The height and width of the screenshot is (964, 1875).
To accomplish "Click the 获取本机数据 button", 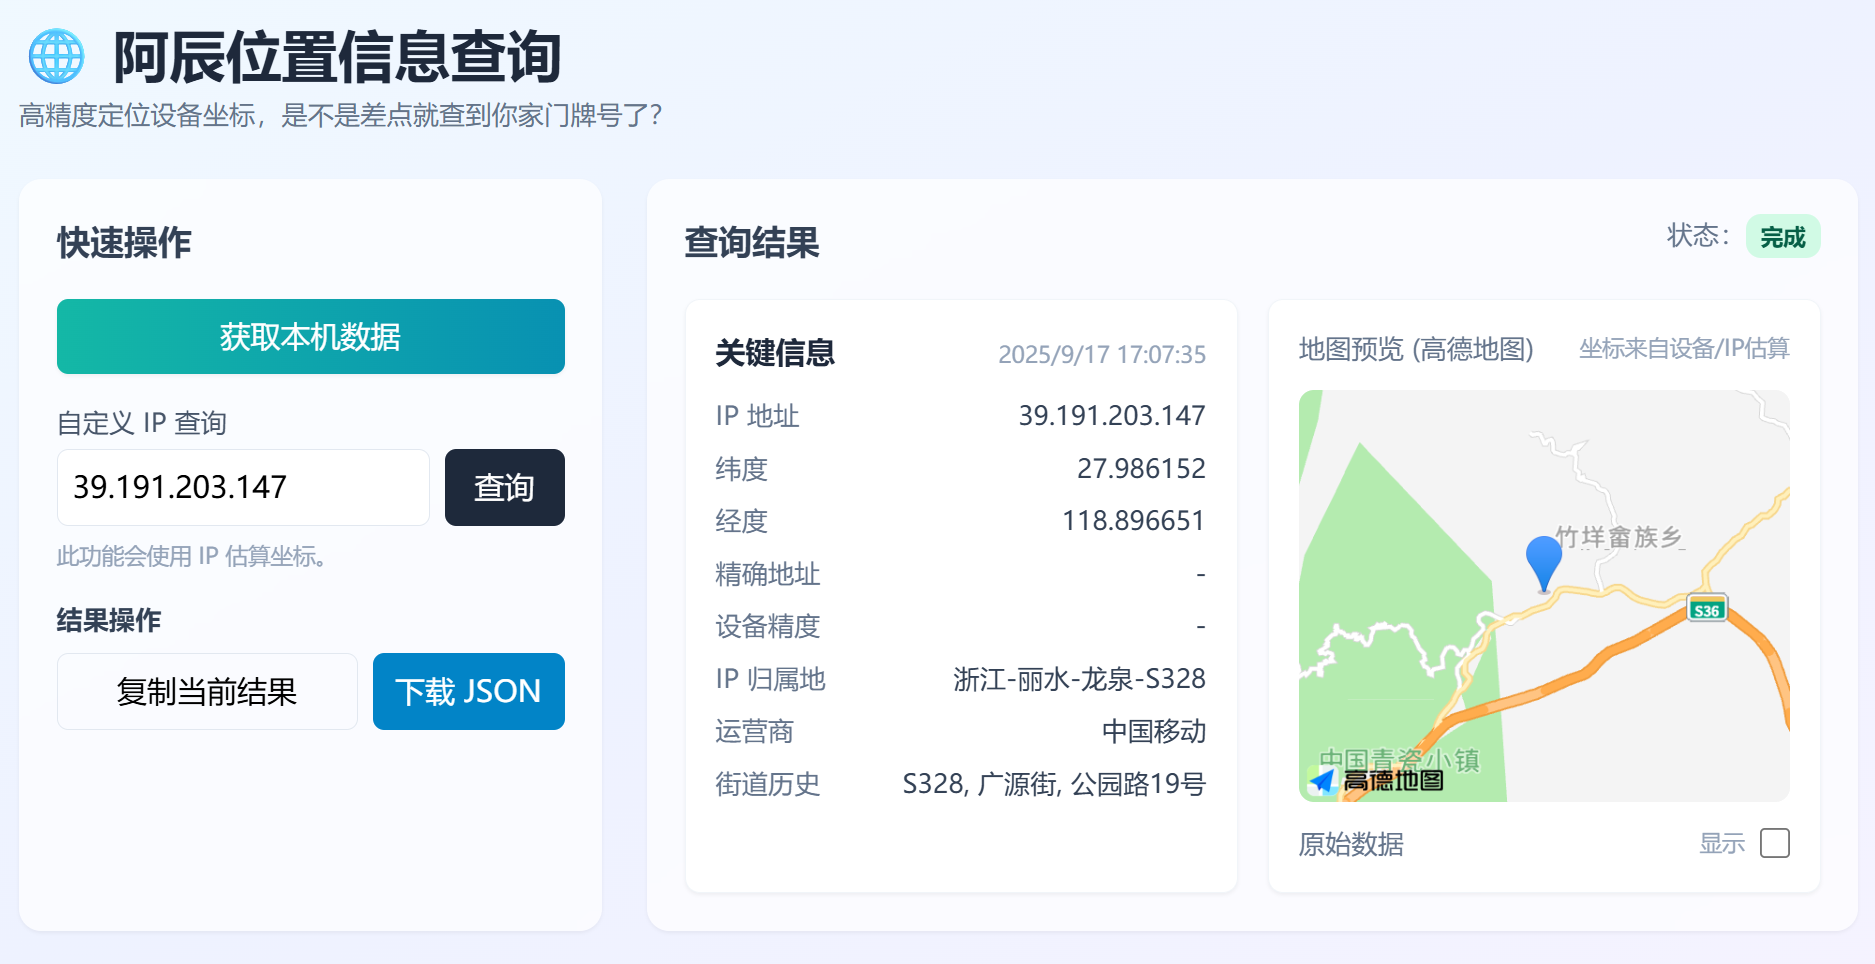I will tap(310, 337).
